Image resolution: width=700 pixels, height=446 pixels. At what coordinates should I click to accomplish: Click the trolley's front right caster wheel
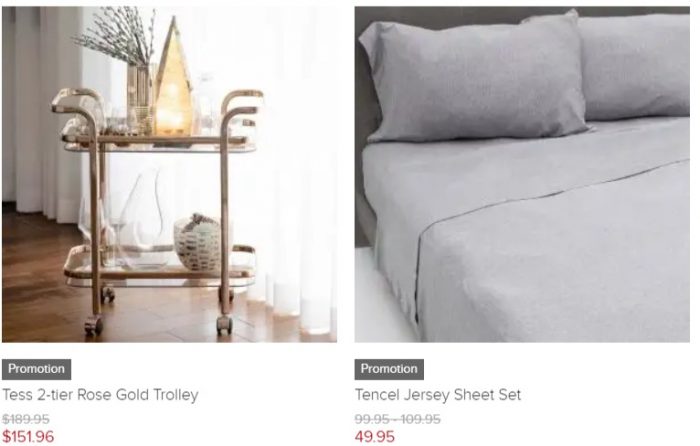(x=225, y=325)
